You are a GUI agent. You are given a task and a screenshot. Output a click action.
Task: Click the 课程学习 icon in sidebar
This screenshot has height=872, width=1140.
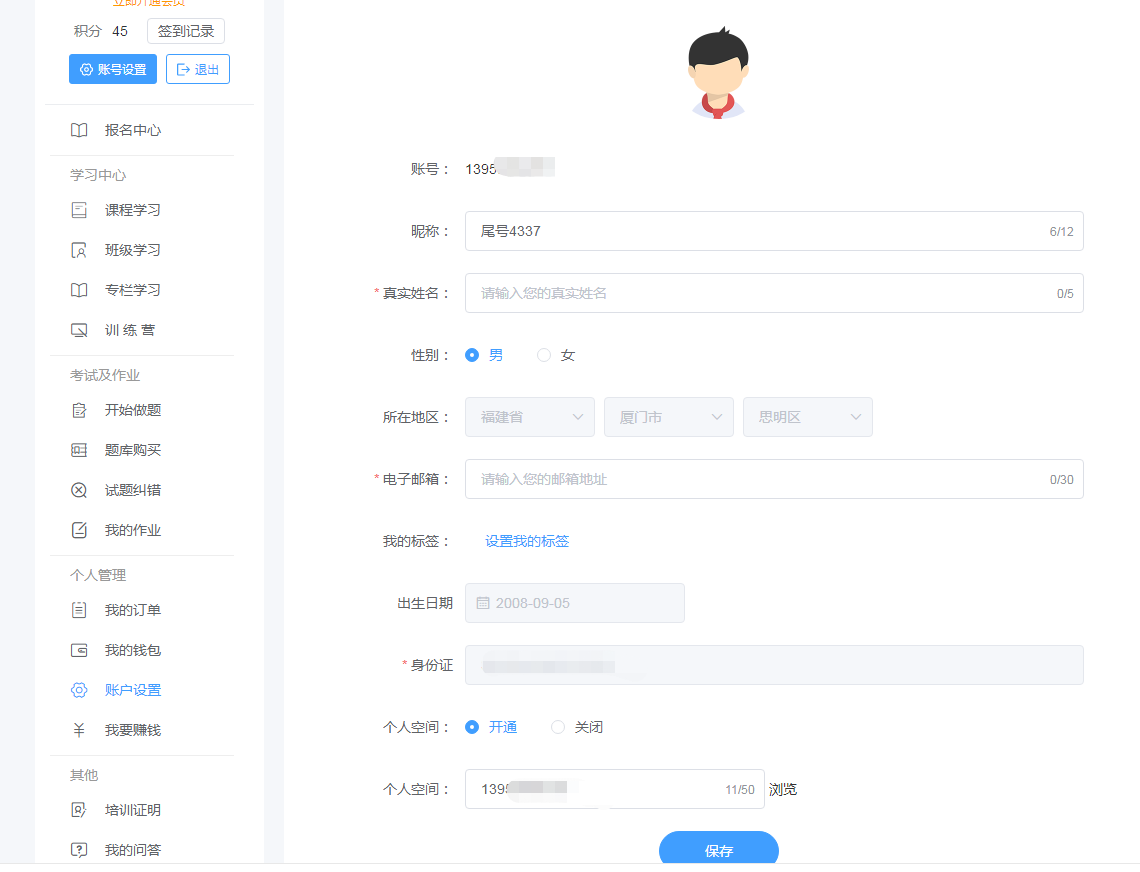click(x=79, y=210)
